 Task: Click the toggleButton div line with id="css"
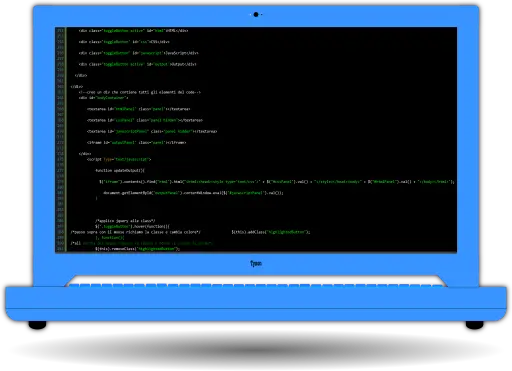[x=124, y=42]
